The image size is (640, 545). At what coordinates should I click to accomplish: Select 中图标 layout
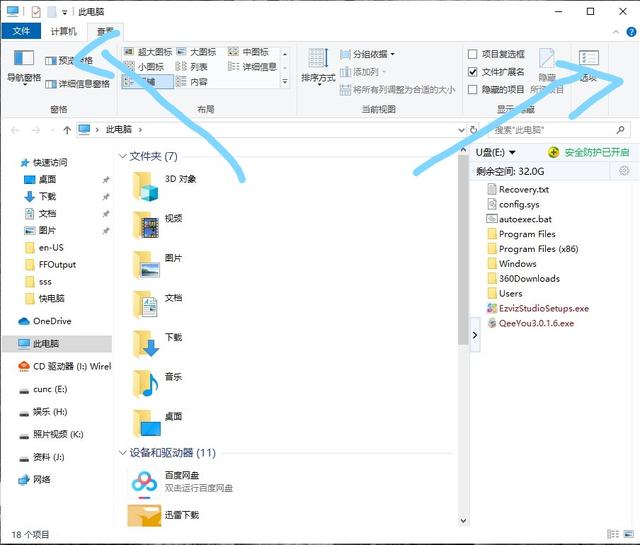pyautogui.click(x=248, y=52)
